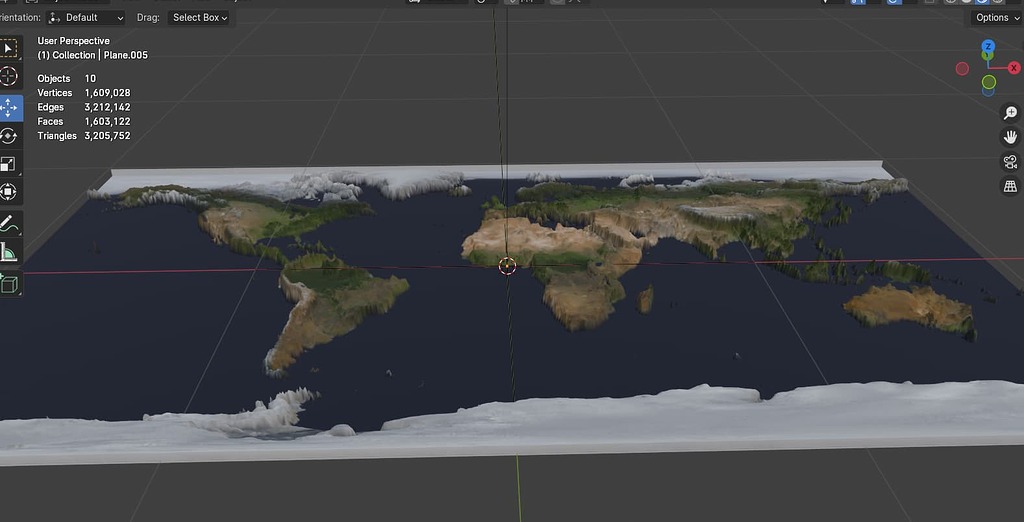Click 'User Perspective' viewport label
The width and height of the screenshot is (1024, 522).
[74, 41]
